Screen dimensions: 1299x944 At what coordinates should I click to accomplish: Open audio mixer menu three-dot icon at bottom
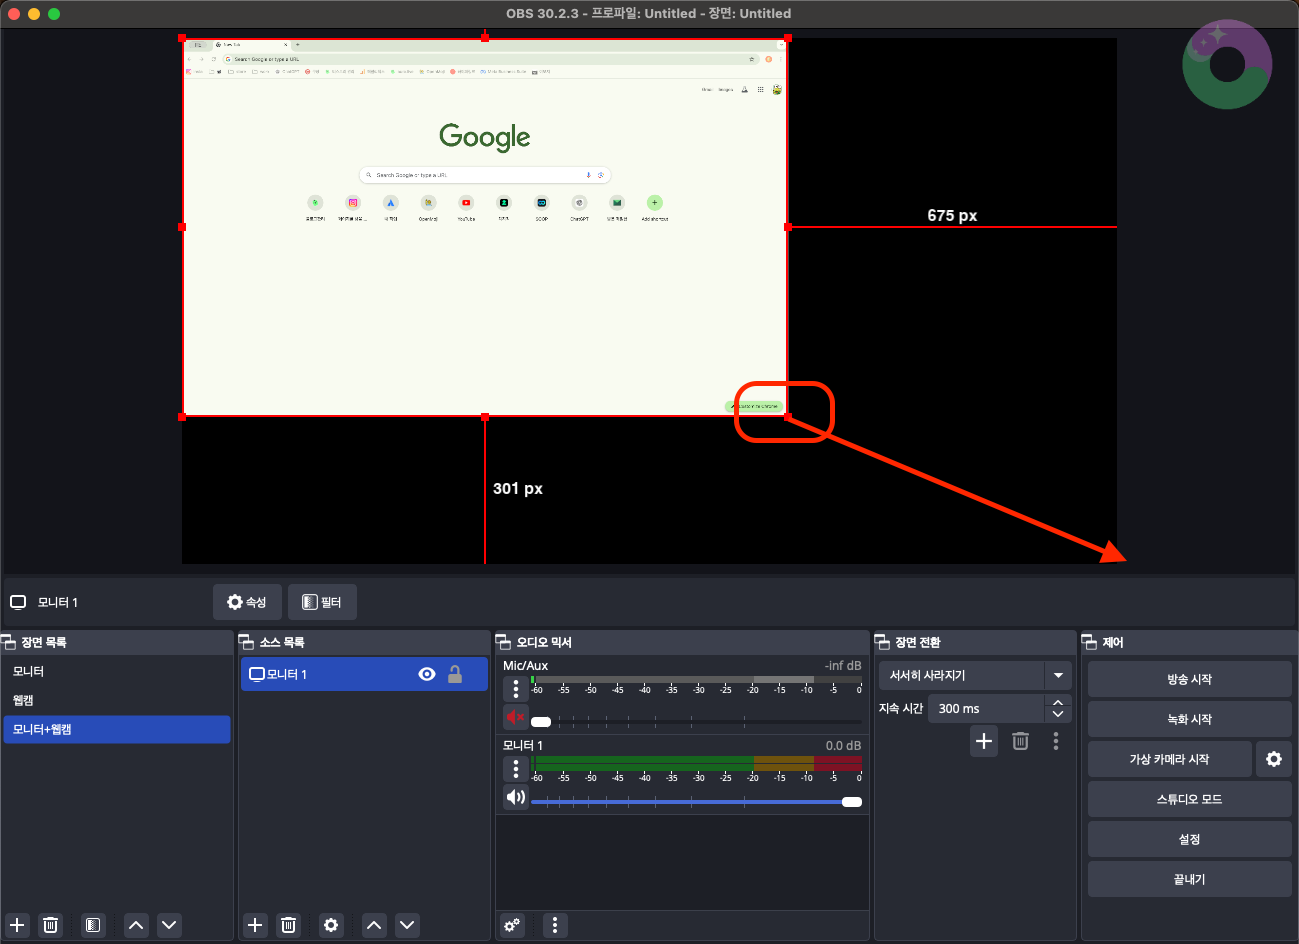pos(555,925)
